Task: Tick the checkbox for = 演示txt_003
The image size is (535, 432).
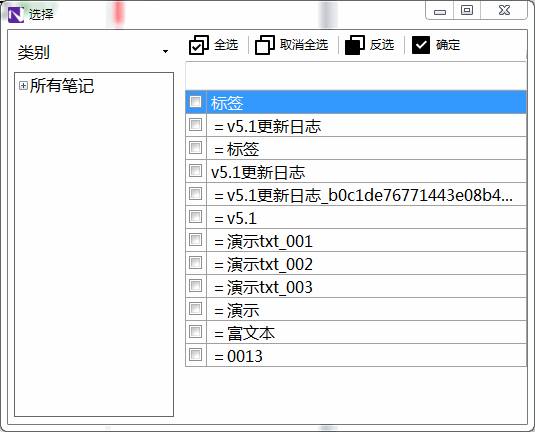Action: 196,286
